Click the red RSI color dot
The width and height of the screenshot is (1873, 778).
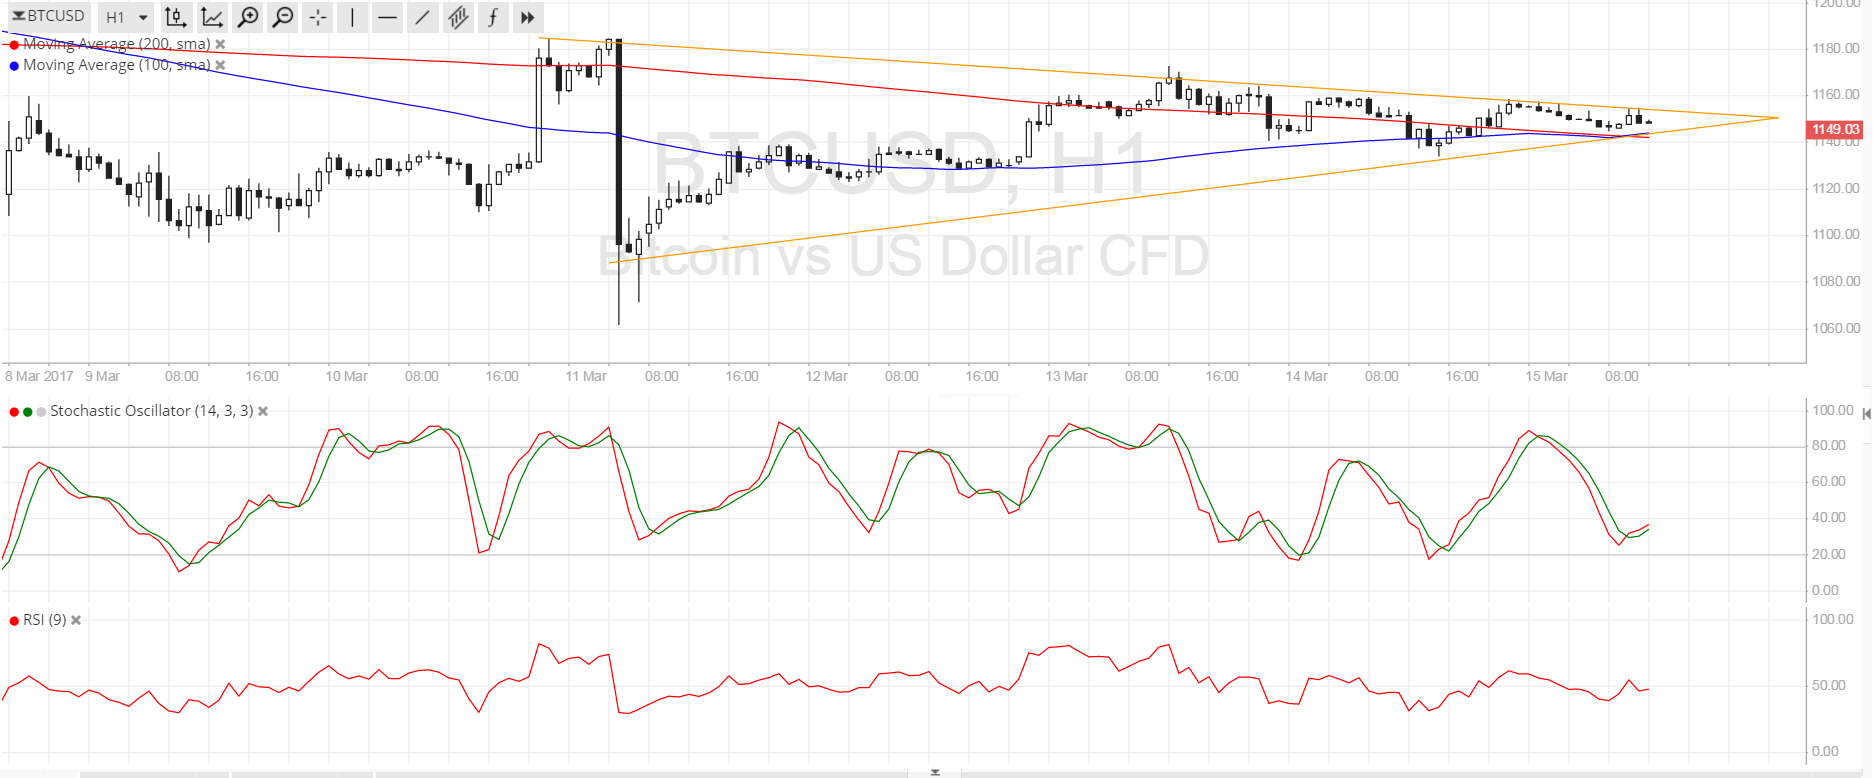point(14,621)
